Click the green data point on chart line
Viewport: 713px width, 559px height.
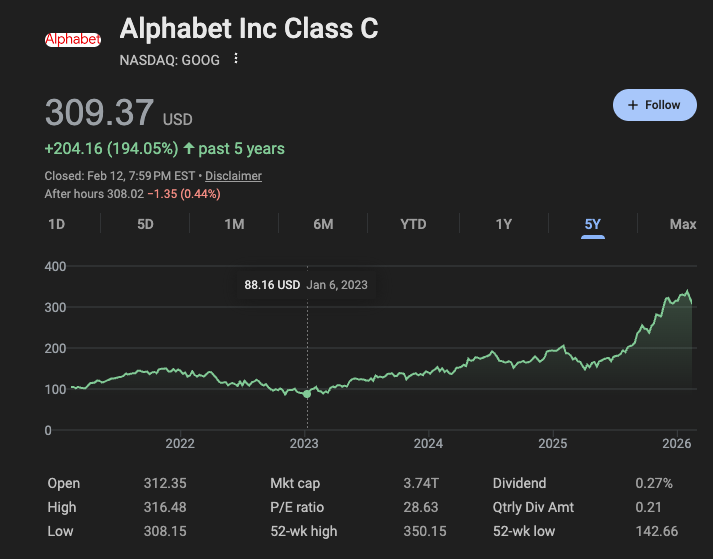click(307, 394)
